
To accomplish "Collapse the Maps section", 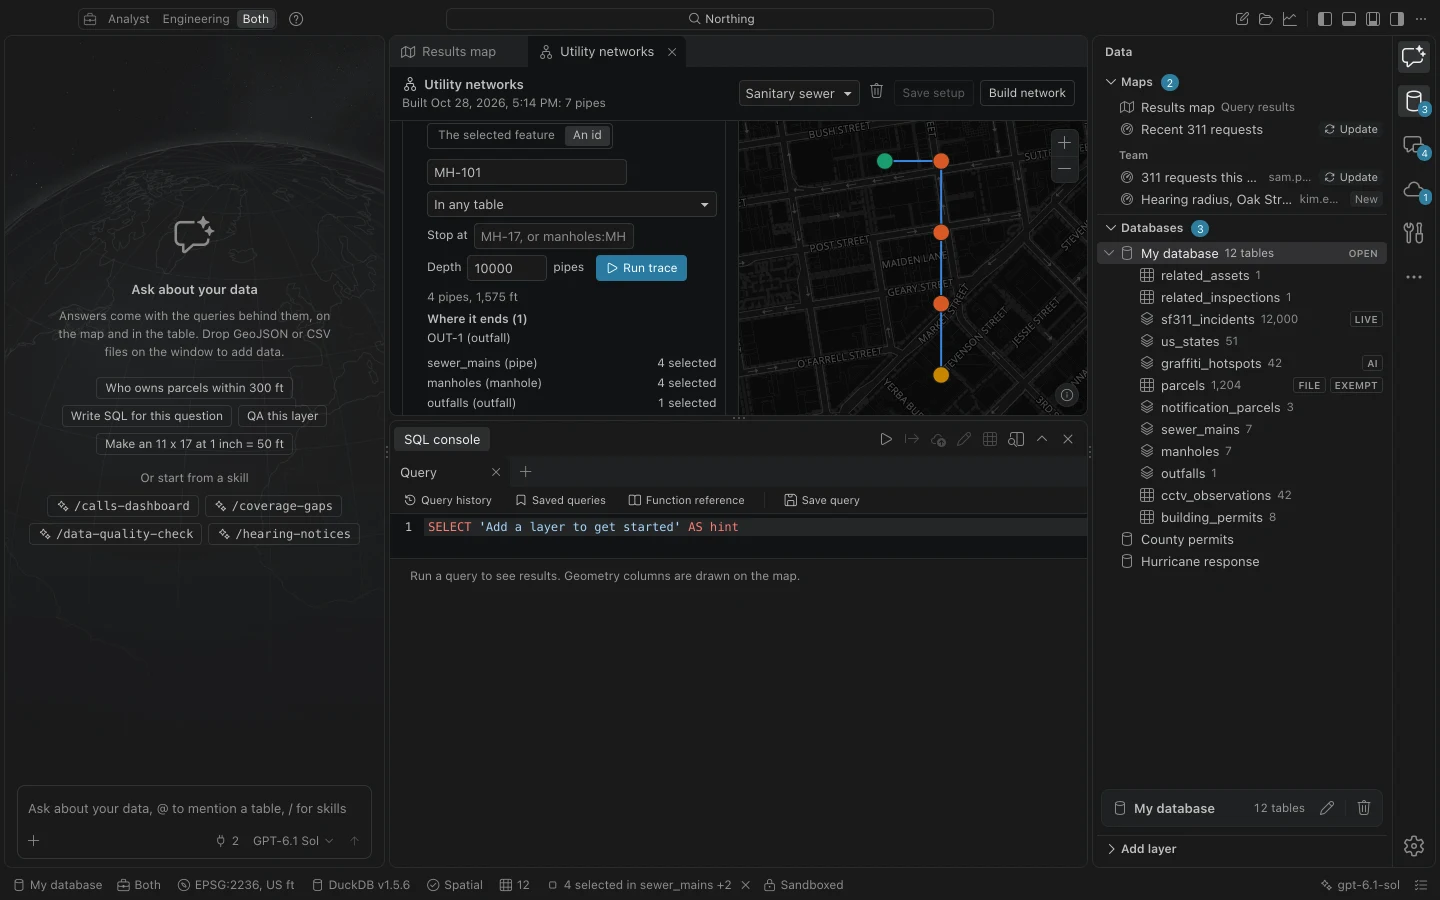I will (1111, 82).
